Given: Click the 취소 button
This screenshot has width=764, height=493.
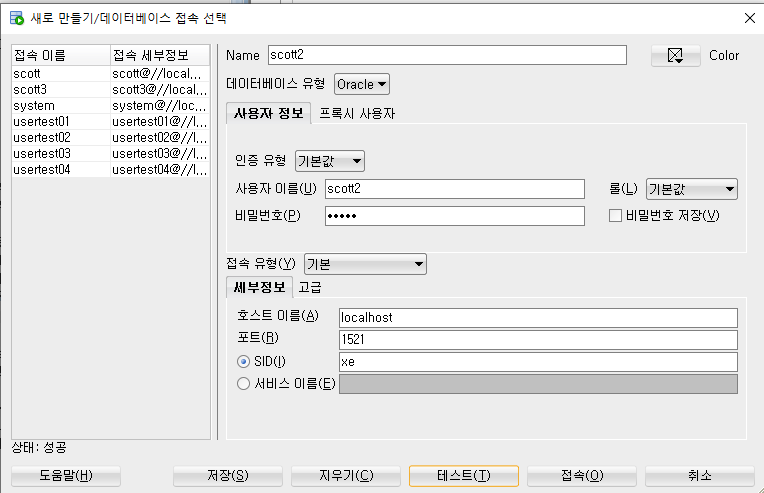Looking at the screenshot, I should pyautogui.click(x=700, y=475).
